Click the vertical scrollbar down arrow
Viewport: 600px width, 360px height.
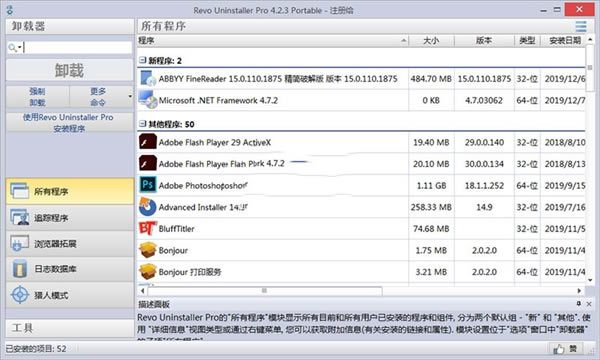(590, 280)
